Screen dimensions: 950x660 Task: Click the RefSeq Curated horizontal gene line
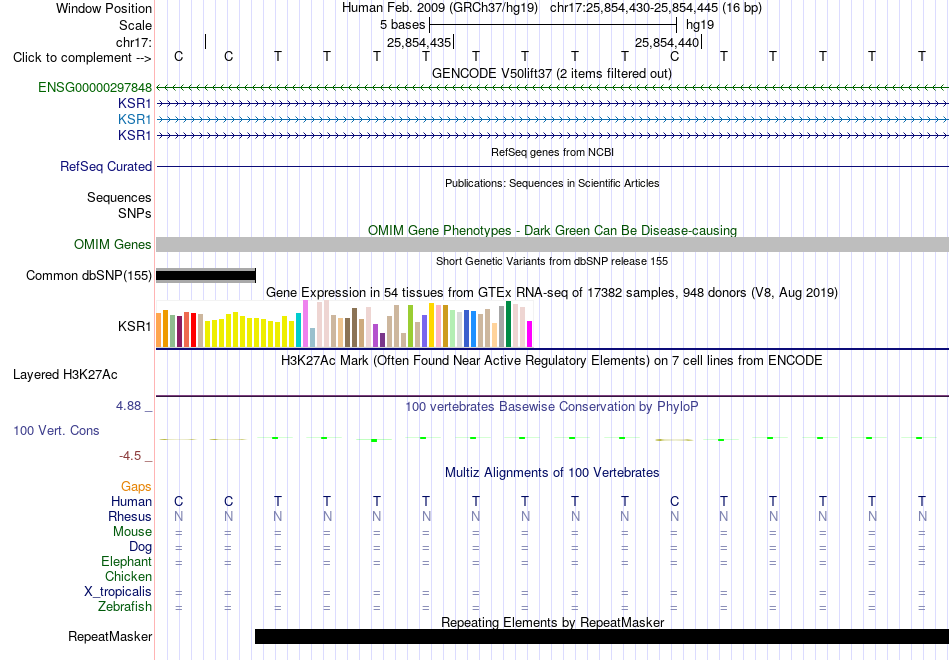click(x=553, y=166)
